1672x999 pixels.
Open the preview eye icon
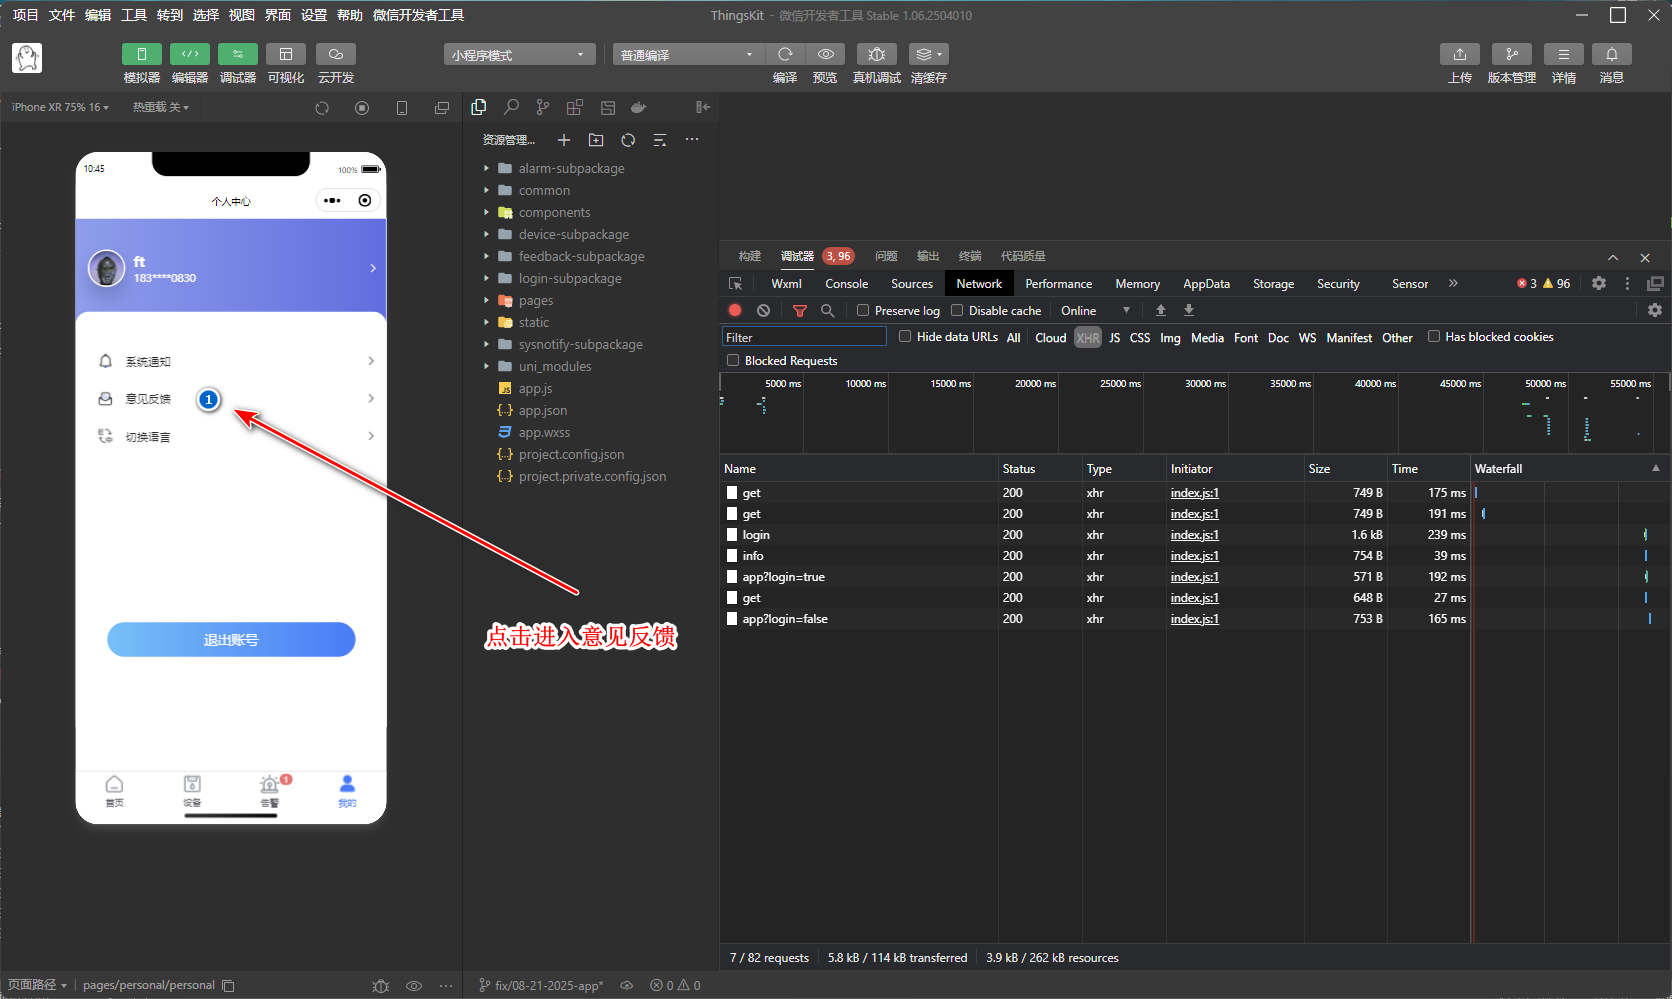click(x=825, y=54)
